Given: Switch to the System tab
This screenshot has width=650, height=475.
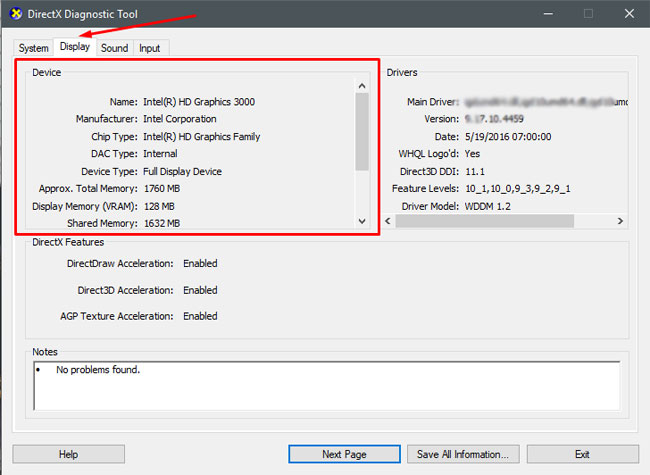Looking at the screenshot, I should point(33,48).
